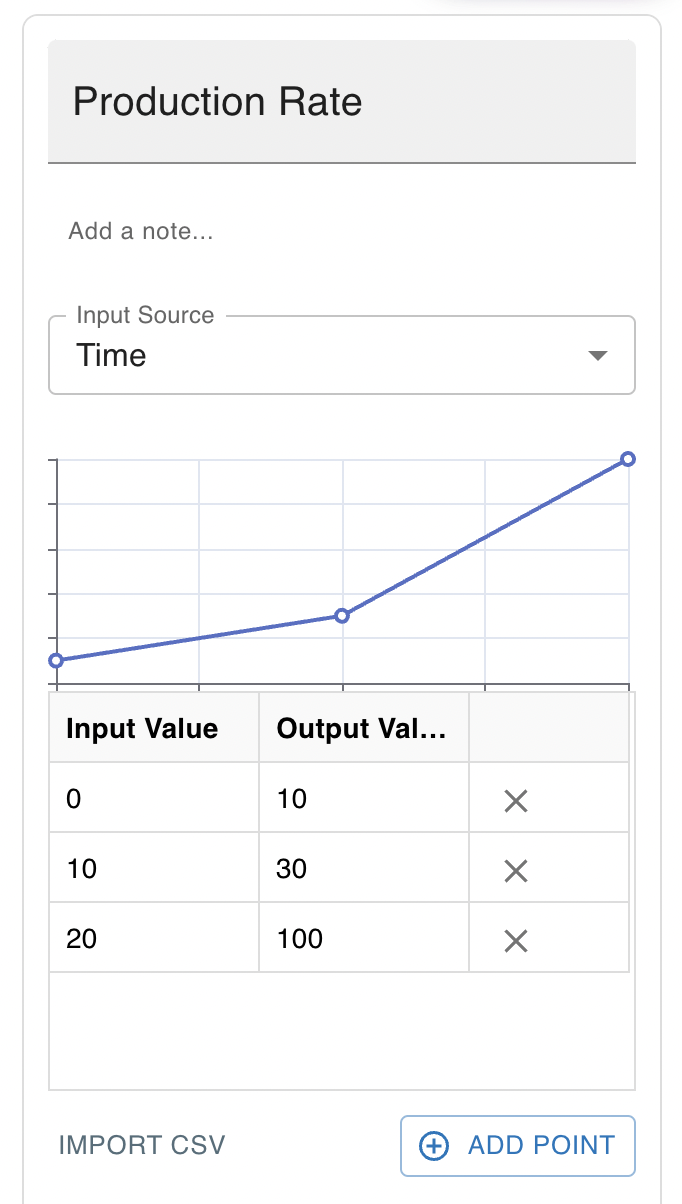Delete the row with input 10
682x1204 pixels.
tap(516, 870)
